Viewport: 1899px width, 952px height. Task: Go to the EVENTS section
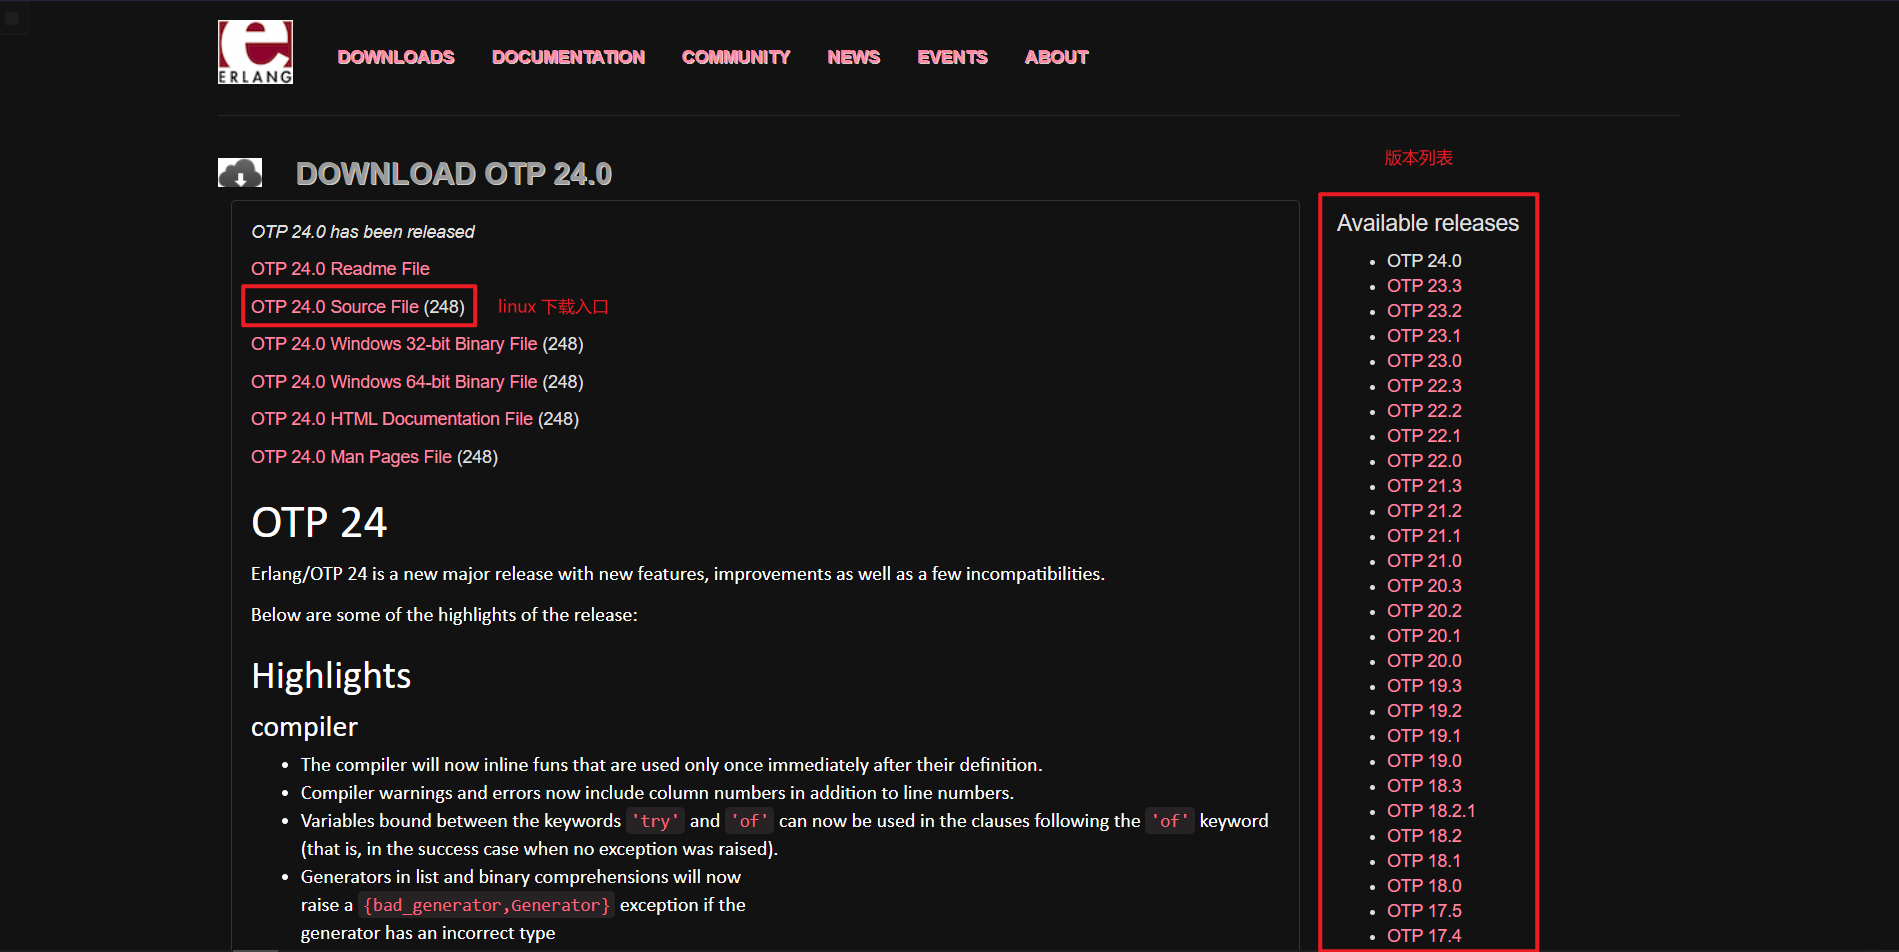[952, 57]
